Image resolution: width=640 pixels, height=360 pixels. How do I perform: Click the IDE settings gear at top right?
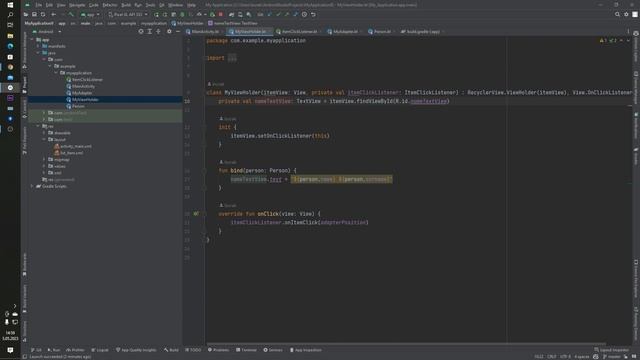tap(626, 14)
